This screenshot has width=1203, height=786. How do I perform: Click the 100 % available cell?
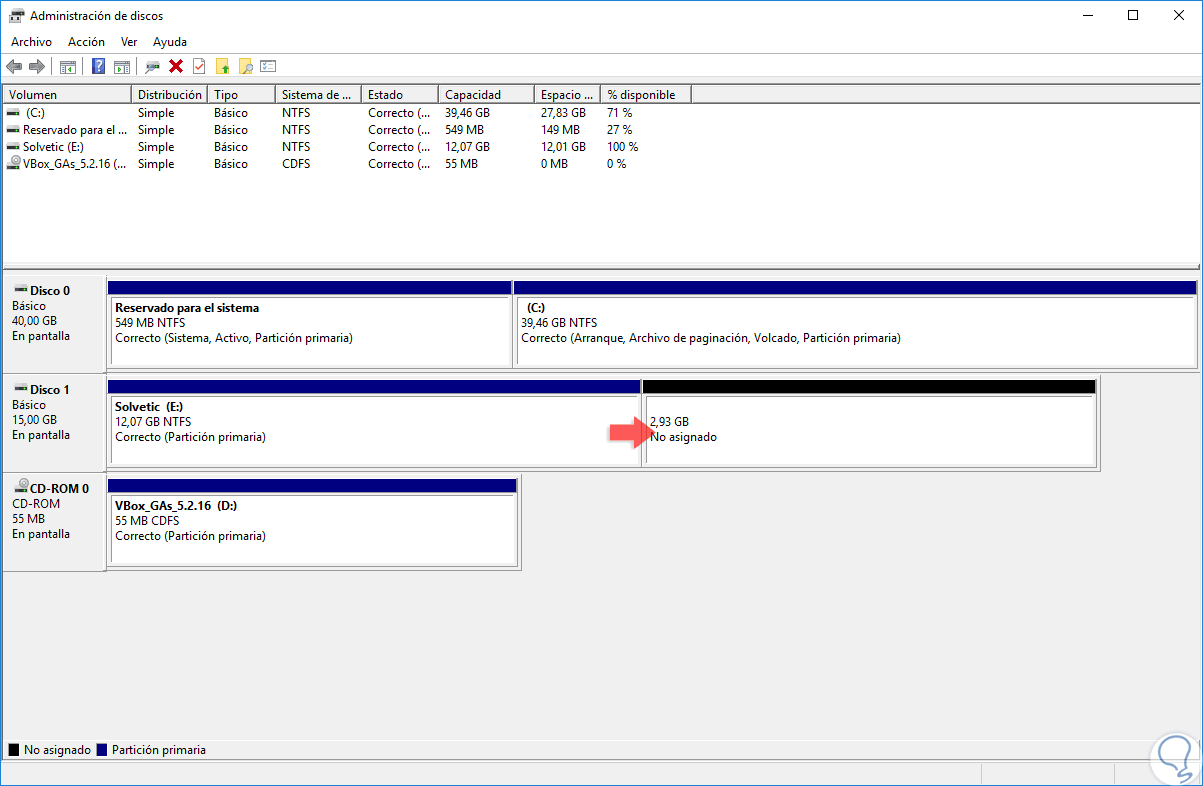coord(622,147)
